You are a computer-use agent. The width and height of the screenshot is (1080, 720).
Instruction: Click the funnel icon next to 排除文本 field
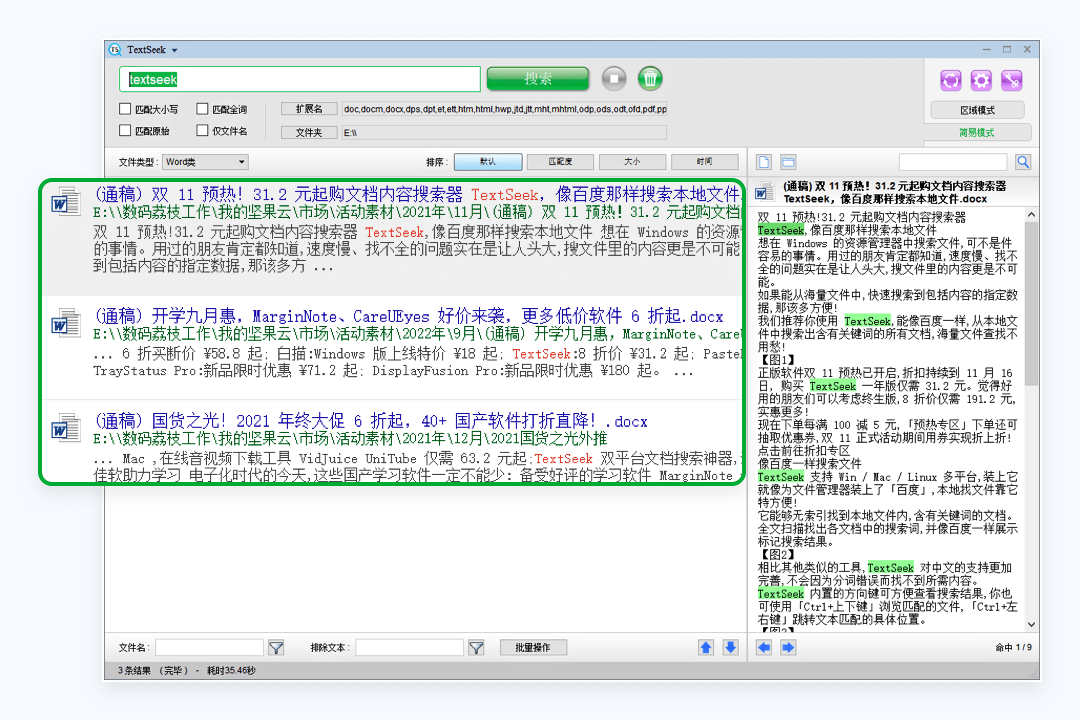pos(476,648)
